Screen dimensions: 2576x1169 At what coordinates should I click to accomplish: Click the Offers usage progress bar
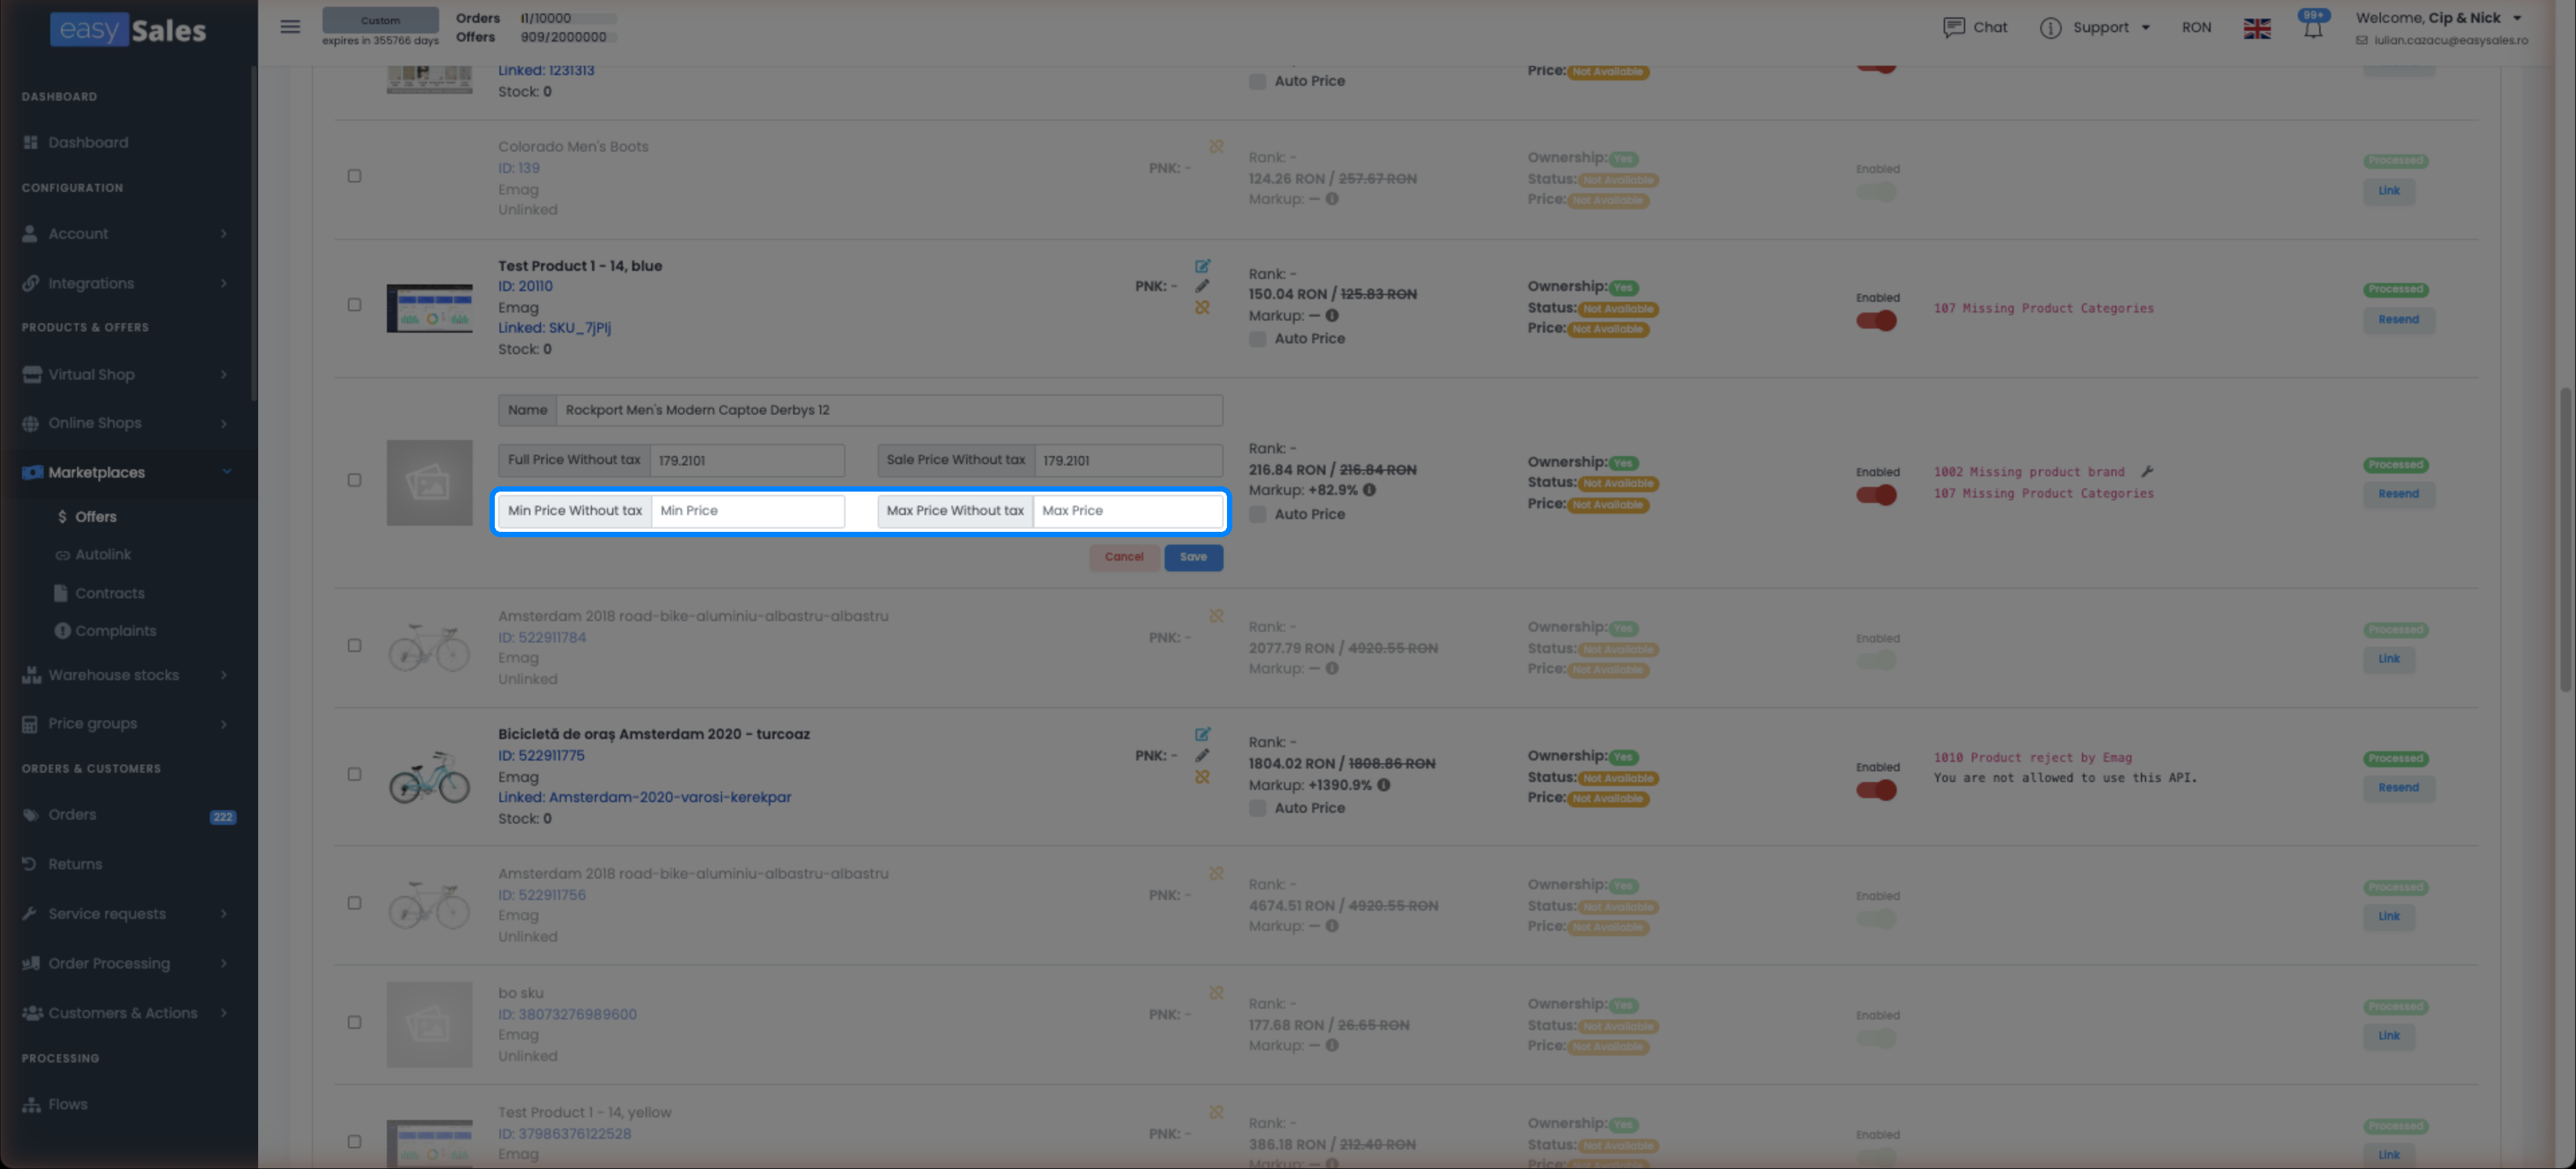click(x=568, y=37)
